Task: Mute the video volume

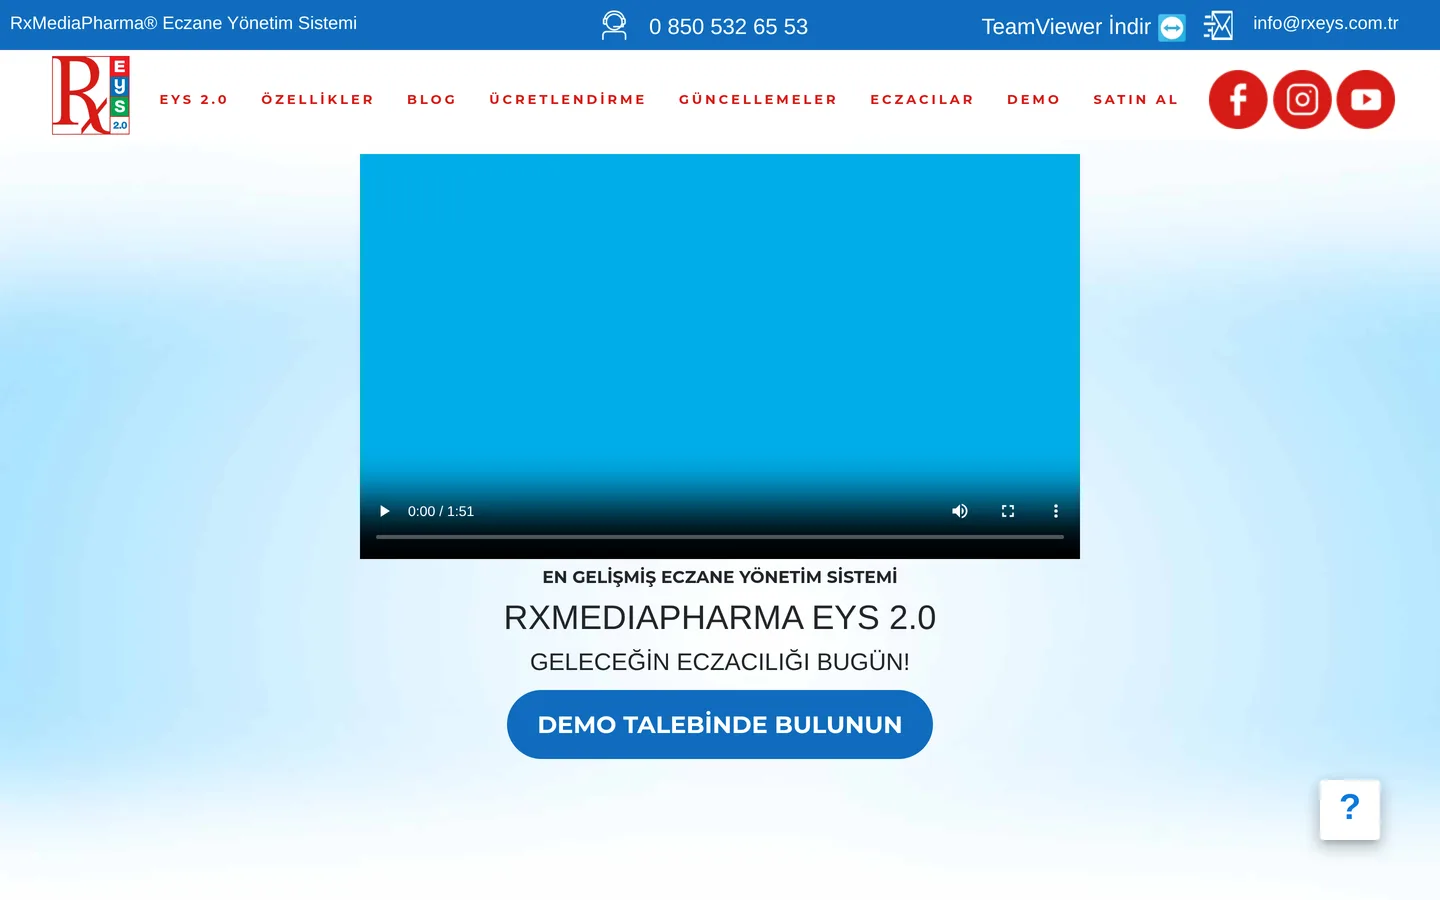Action: coord(960,511)
